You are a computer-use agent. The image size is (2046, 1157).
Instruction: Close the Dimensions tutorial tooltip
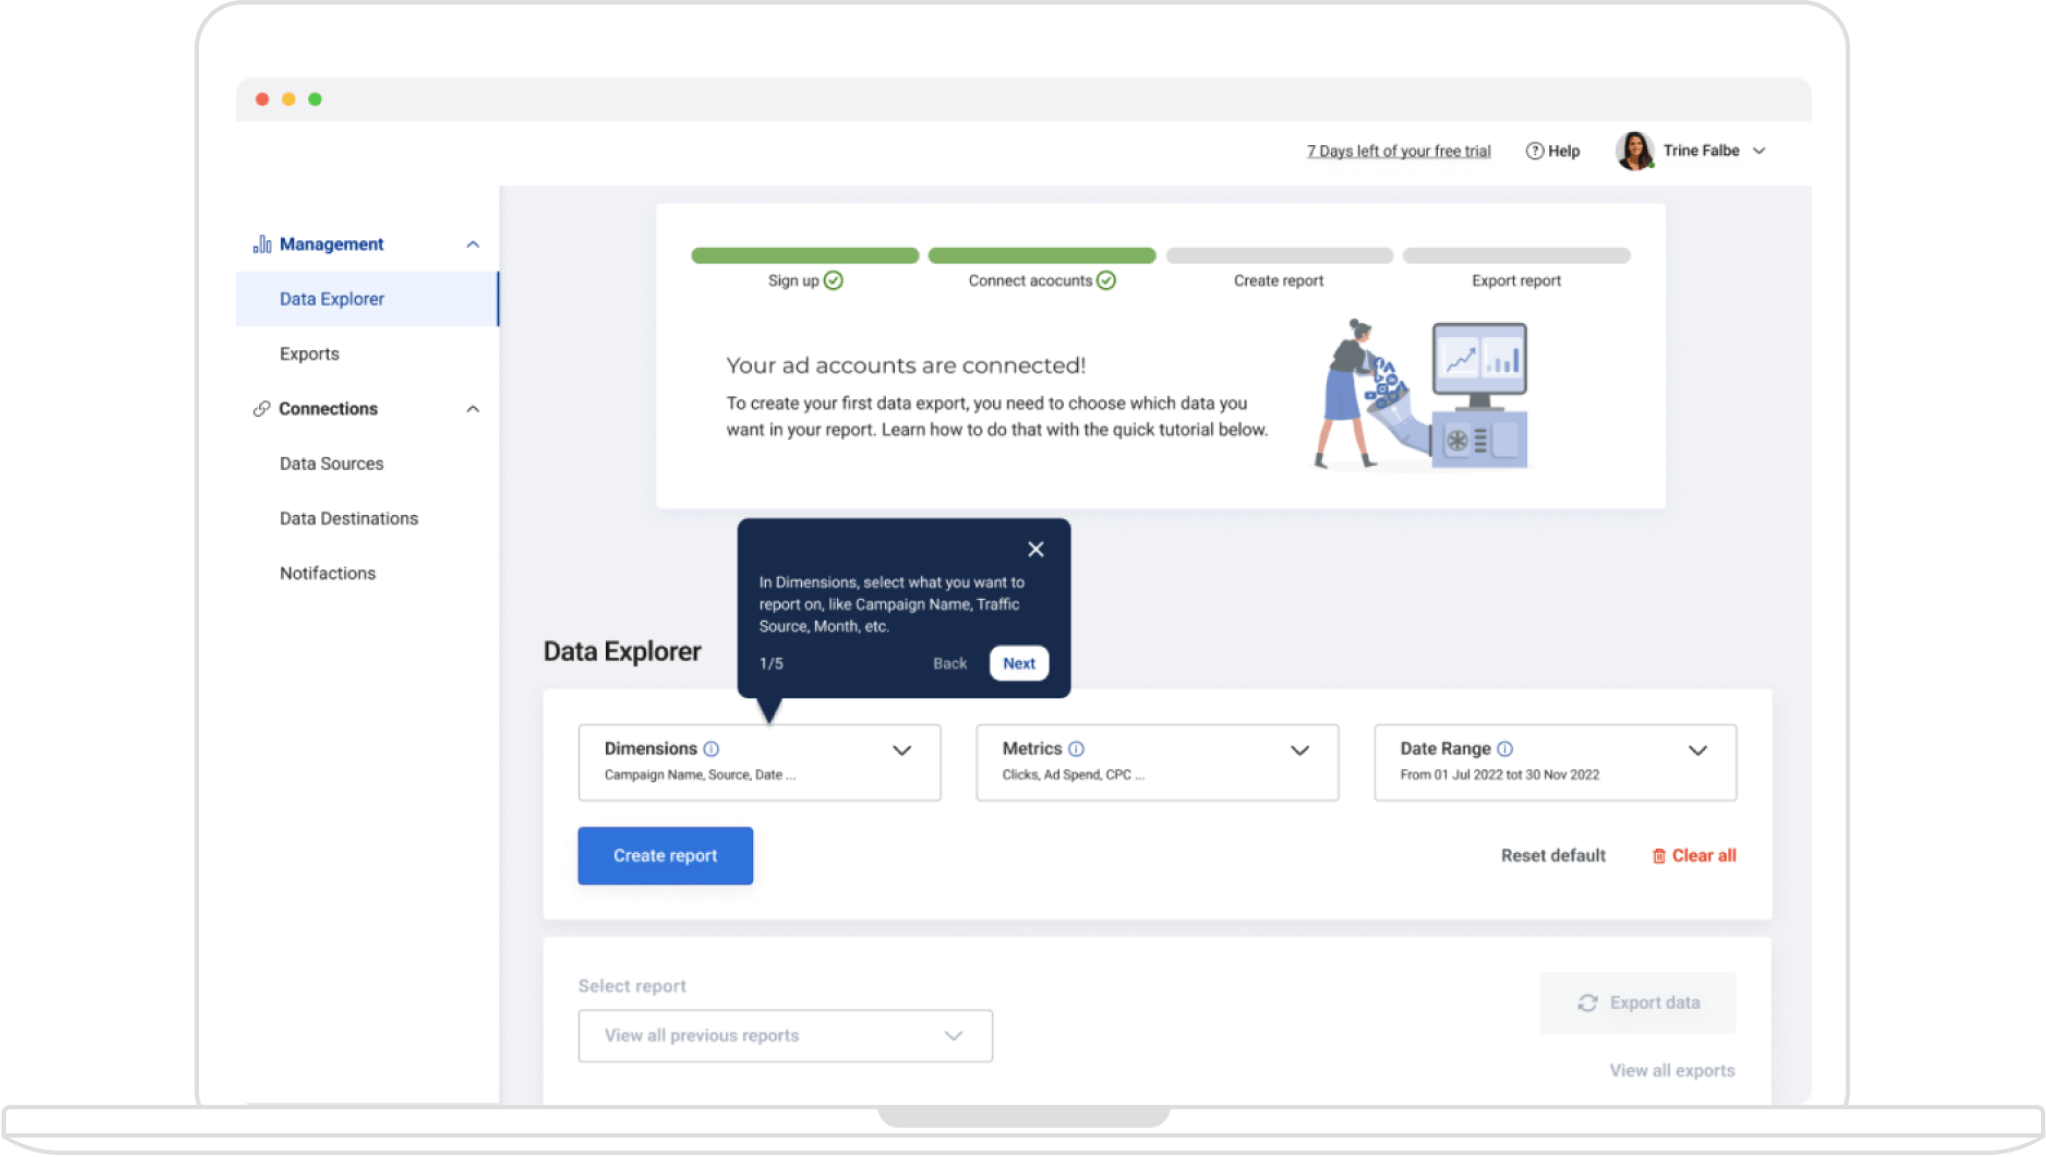tap(1036, 549)
